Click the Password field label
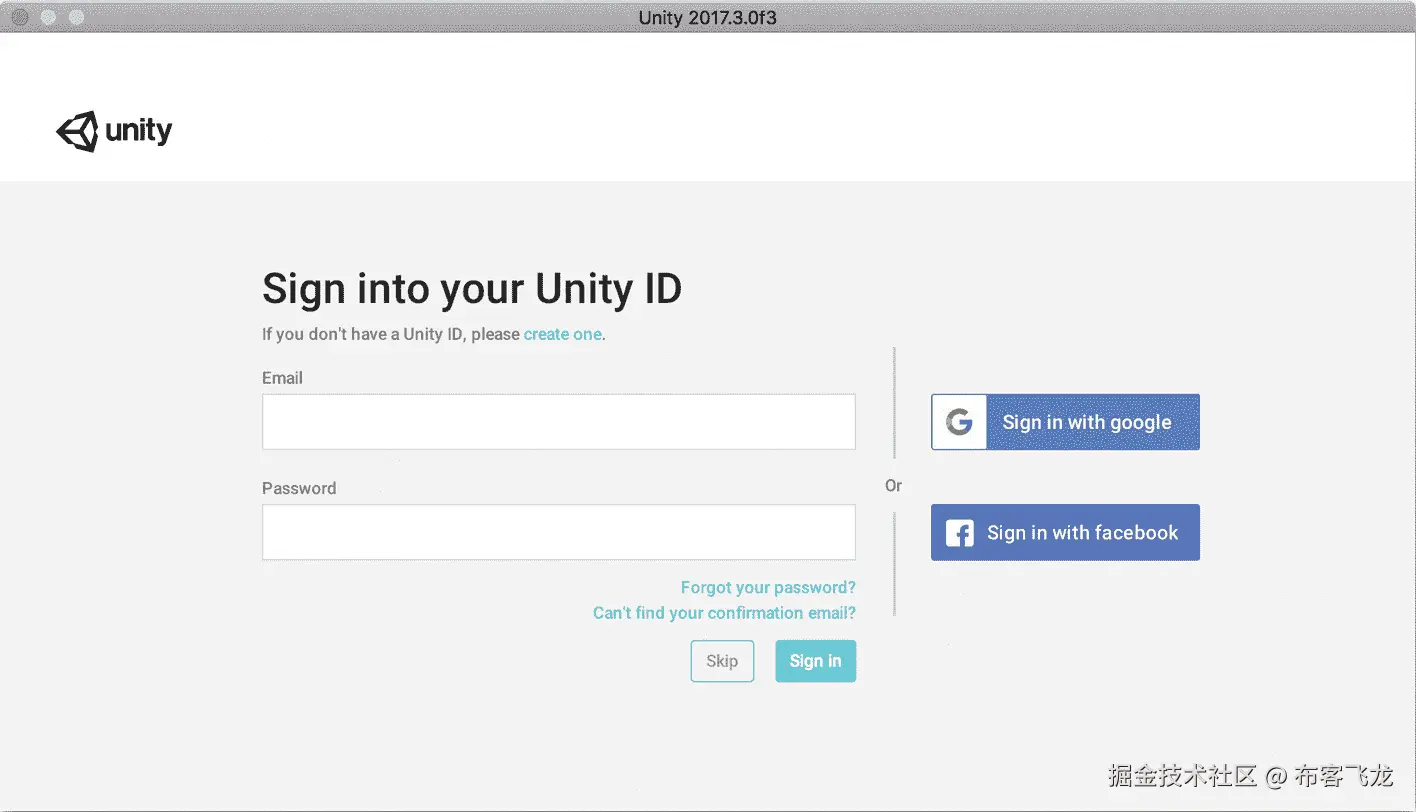 coord(299,488)
